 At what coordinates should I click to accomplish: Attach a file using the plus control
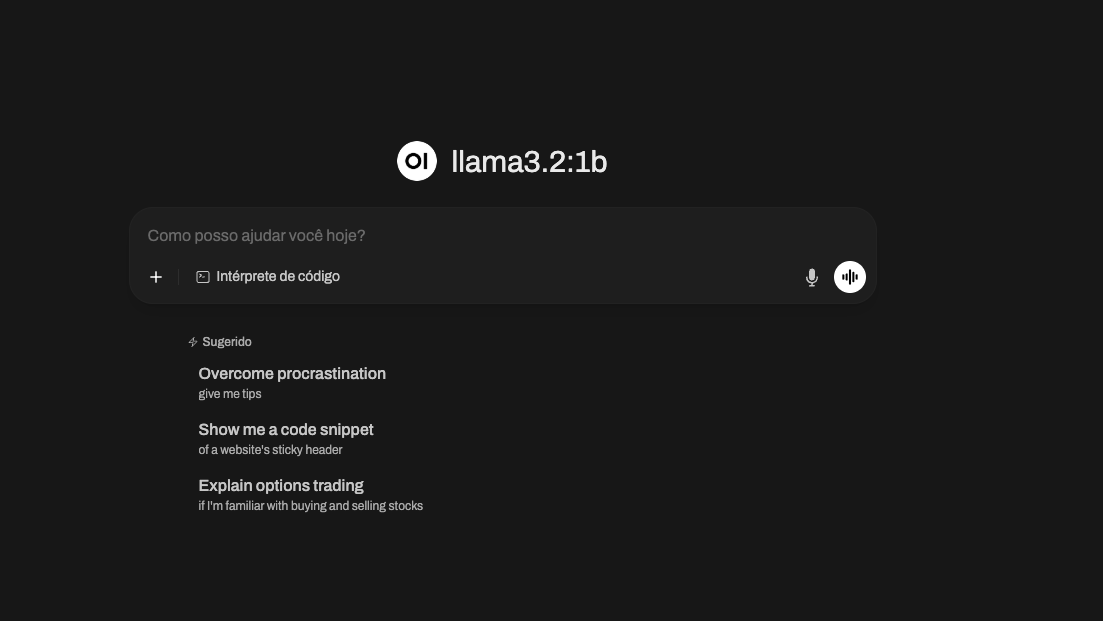tap(156, 277)
